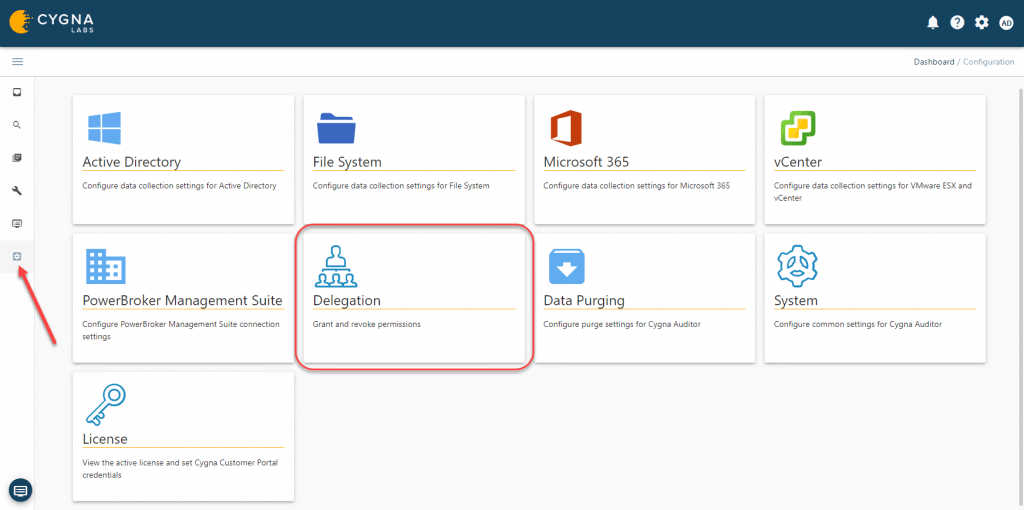Viewport: 1024px width, 510px height.
Task: Open the settings gear in header
Action: pyautogui.click(x=981, y=22)
